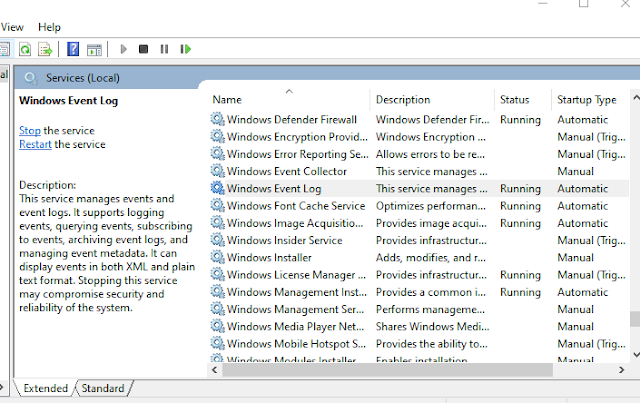Click the gear icon for Windows Mobile Hotspot
The height and width of the screenshot is (403, 640).
click(x=218, y=343)
